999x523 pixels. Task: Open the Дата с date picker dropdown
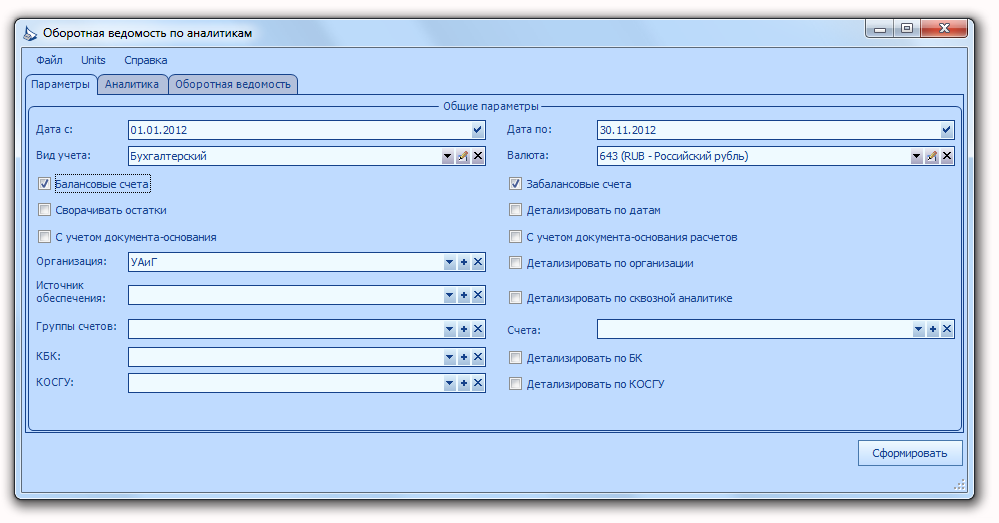pos(478,130)
